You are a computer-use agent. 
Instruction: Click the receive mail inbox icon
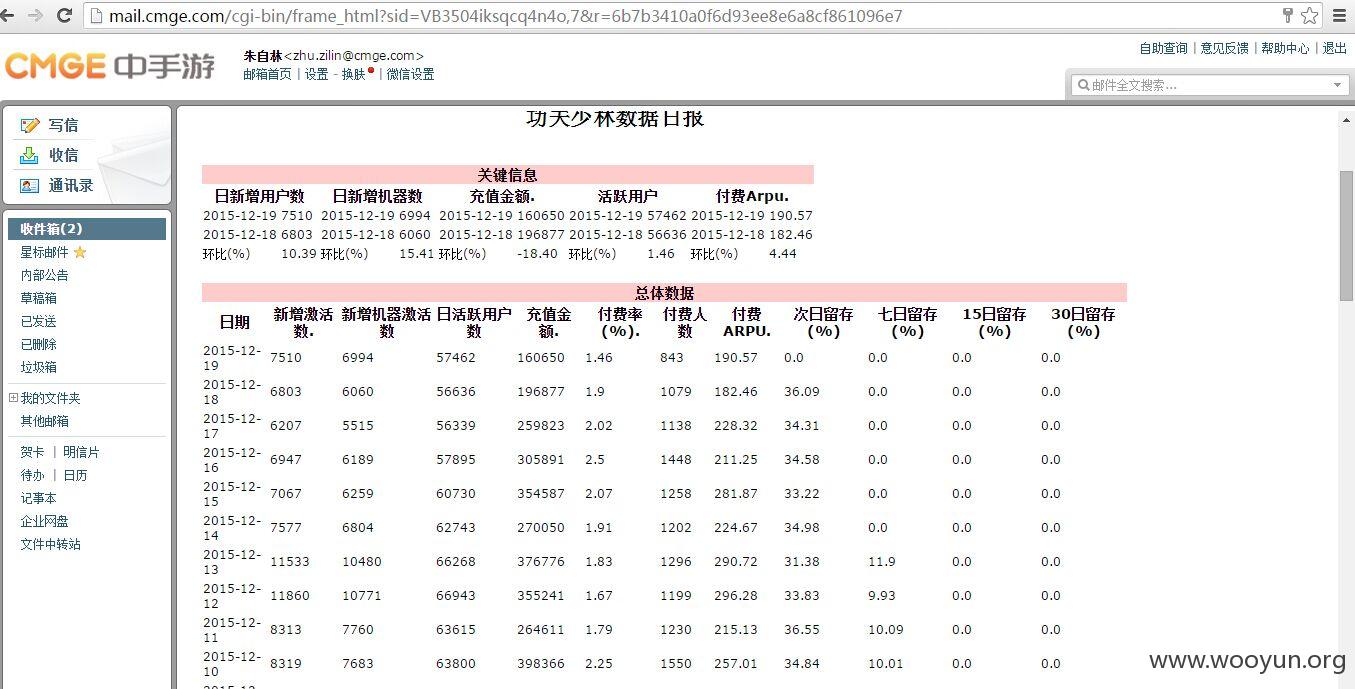[30, 155]
